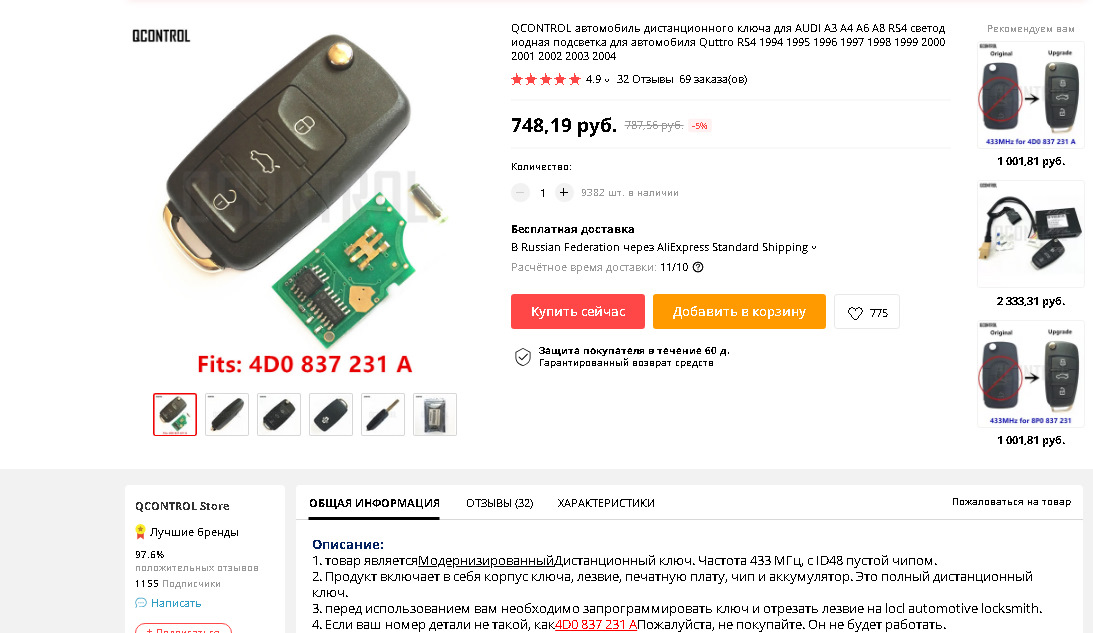
Task: Click the top brands medal icon
Action: coord(140,532)
